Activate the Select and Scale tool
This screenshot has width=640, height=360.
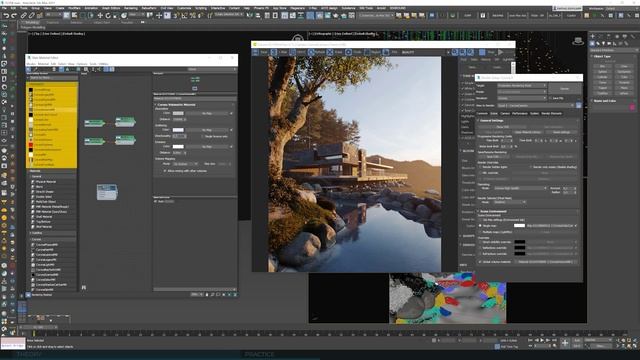click(x=116, y=16)
